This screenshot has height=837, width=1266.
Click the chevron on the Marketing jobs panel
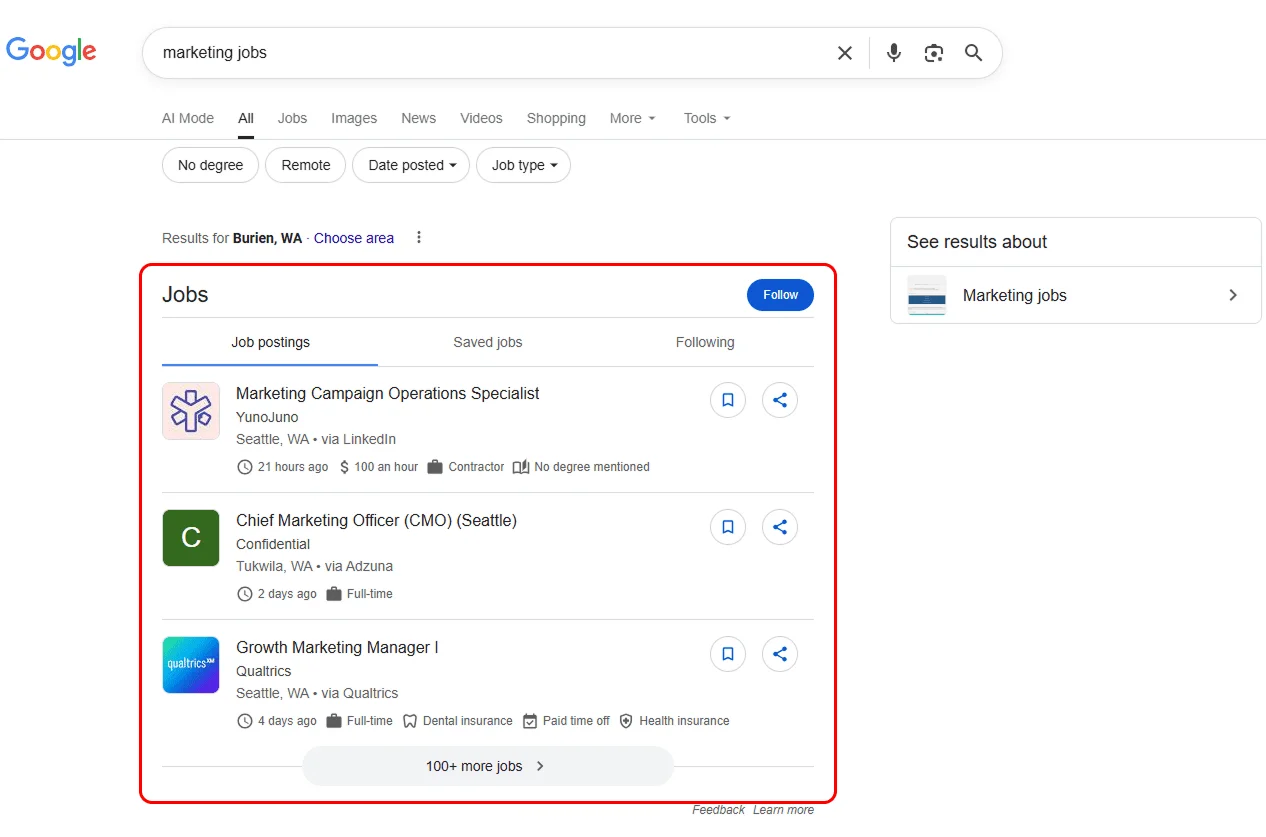pyautogui.click(x=1232, y=295)
